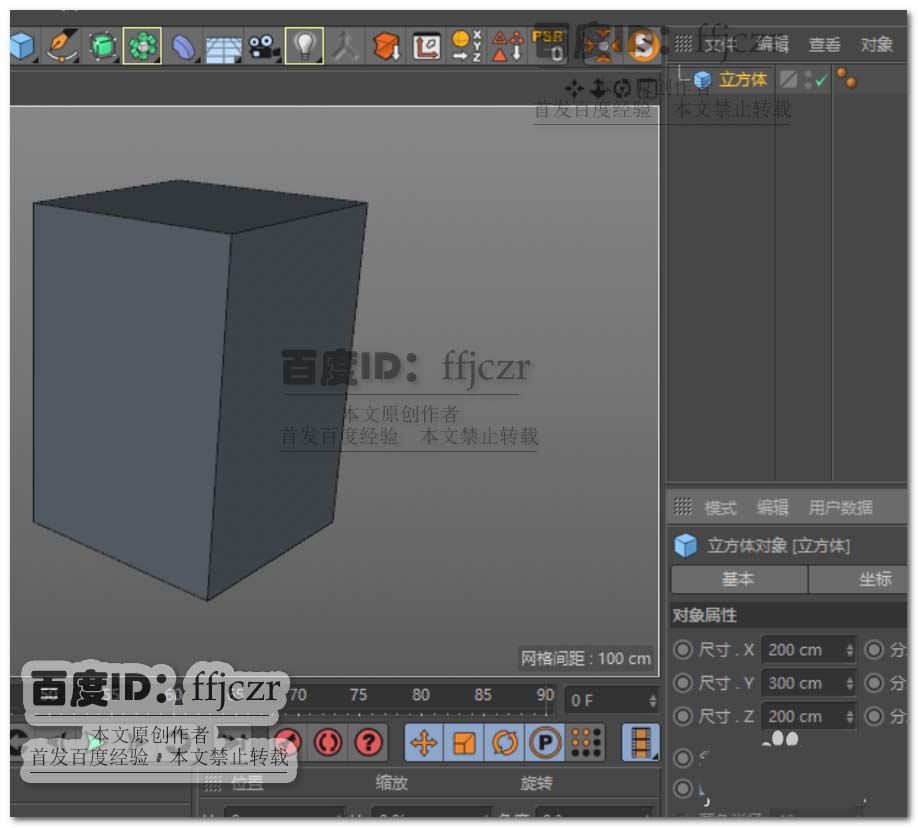
Task: Open the deformer tool
Action: tap(183, 47)
